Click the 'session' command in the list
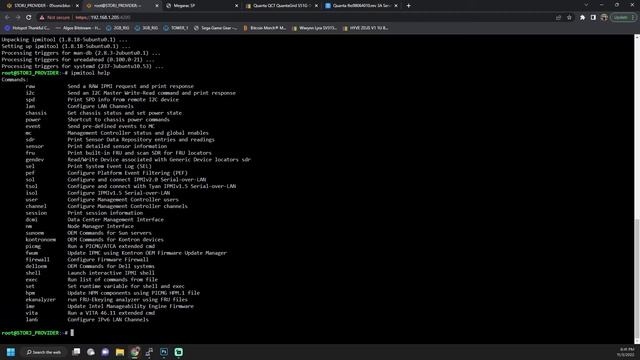 click(36, 213)
